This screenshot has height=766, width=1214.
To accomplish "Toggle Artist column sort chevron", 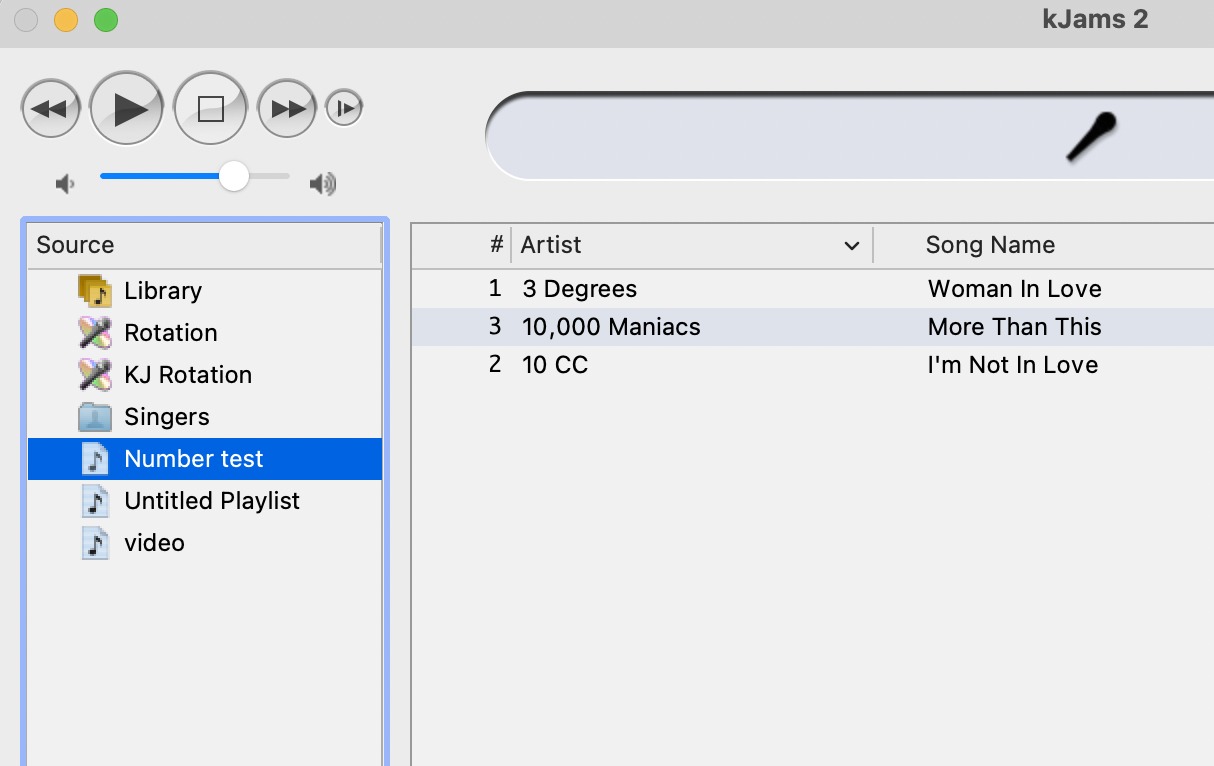I will (851, 246).
